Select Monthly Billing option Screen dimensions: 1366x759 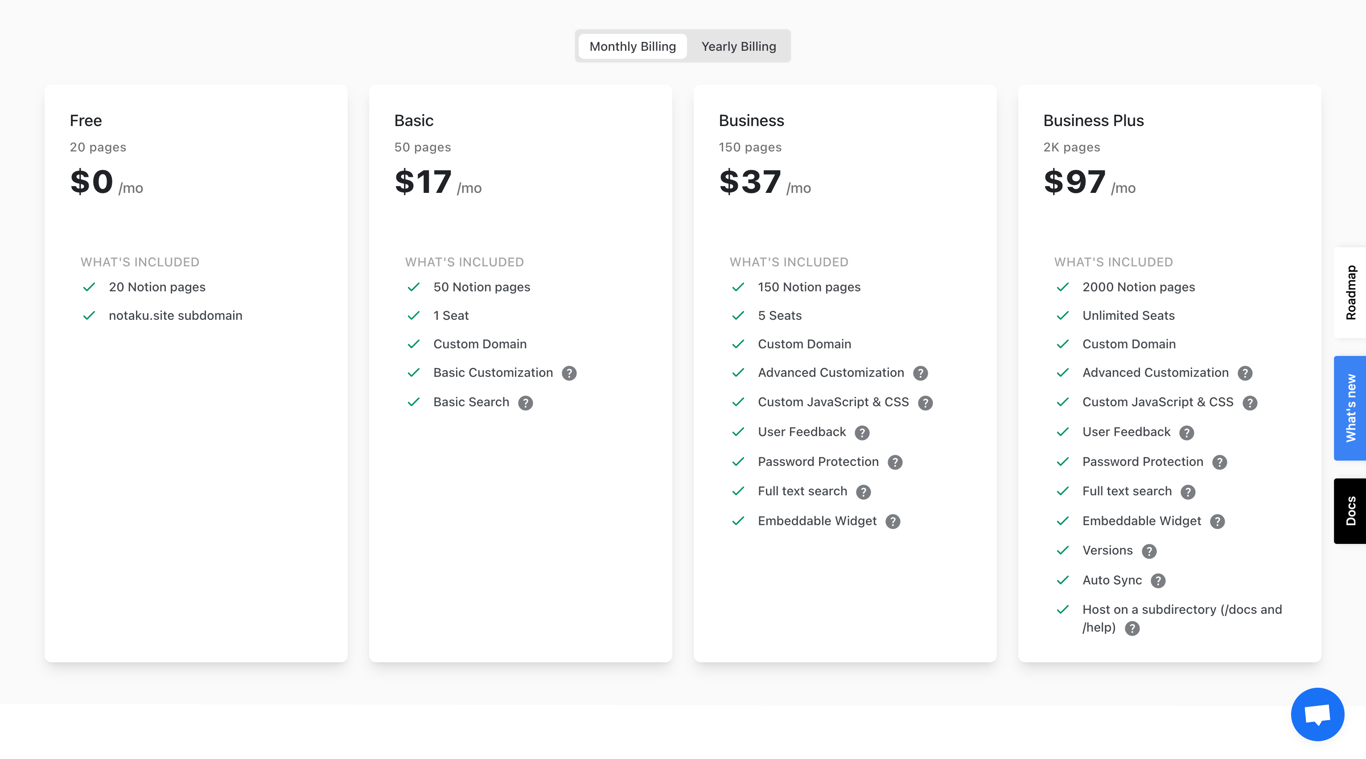coord(632,46)
